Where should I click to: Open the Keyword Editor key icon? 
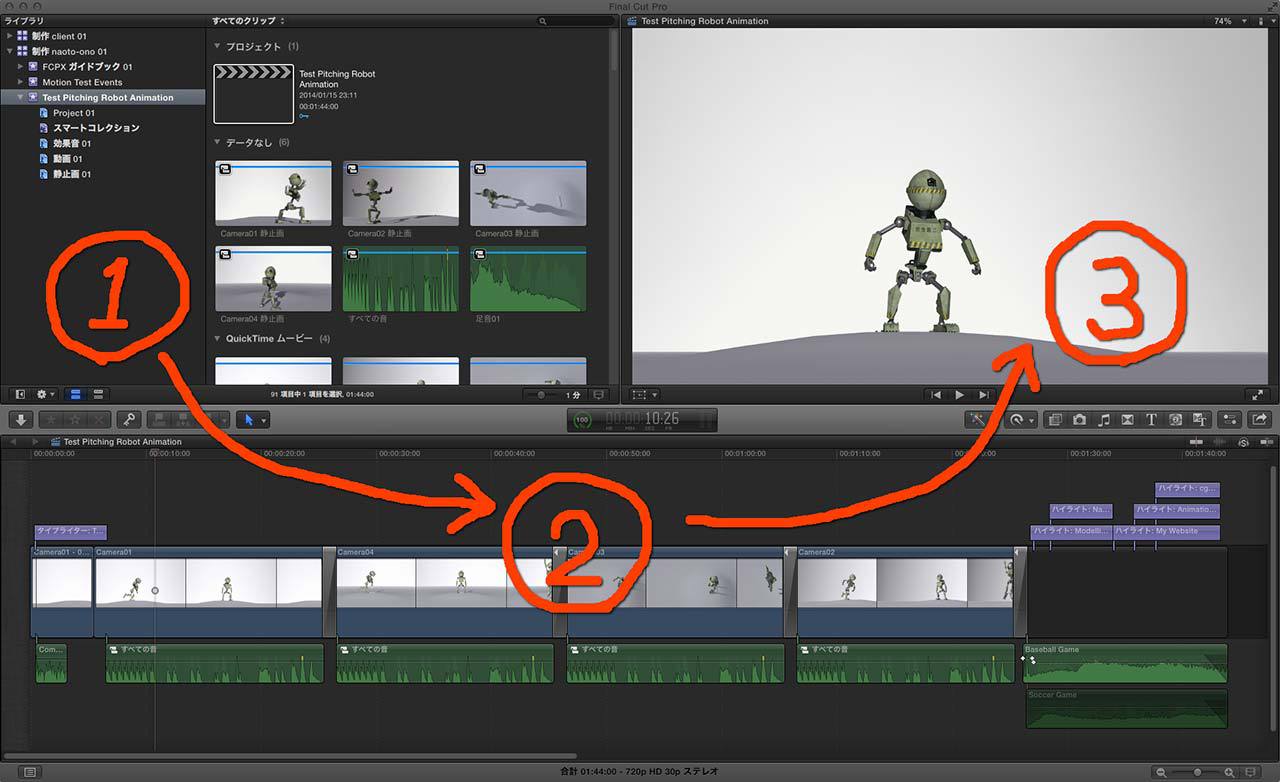(128, 420)
